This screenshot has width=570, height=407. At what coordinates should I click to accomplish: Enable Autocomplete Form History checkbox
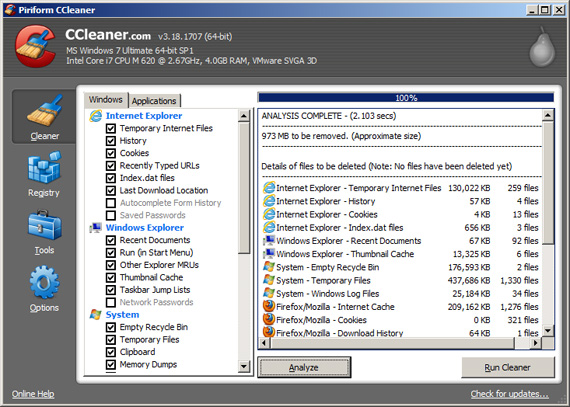[x=111, y=203]
